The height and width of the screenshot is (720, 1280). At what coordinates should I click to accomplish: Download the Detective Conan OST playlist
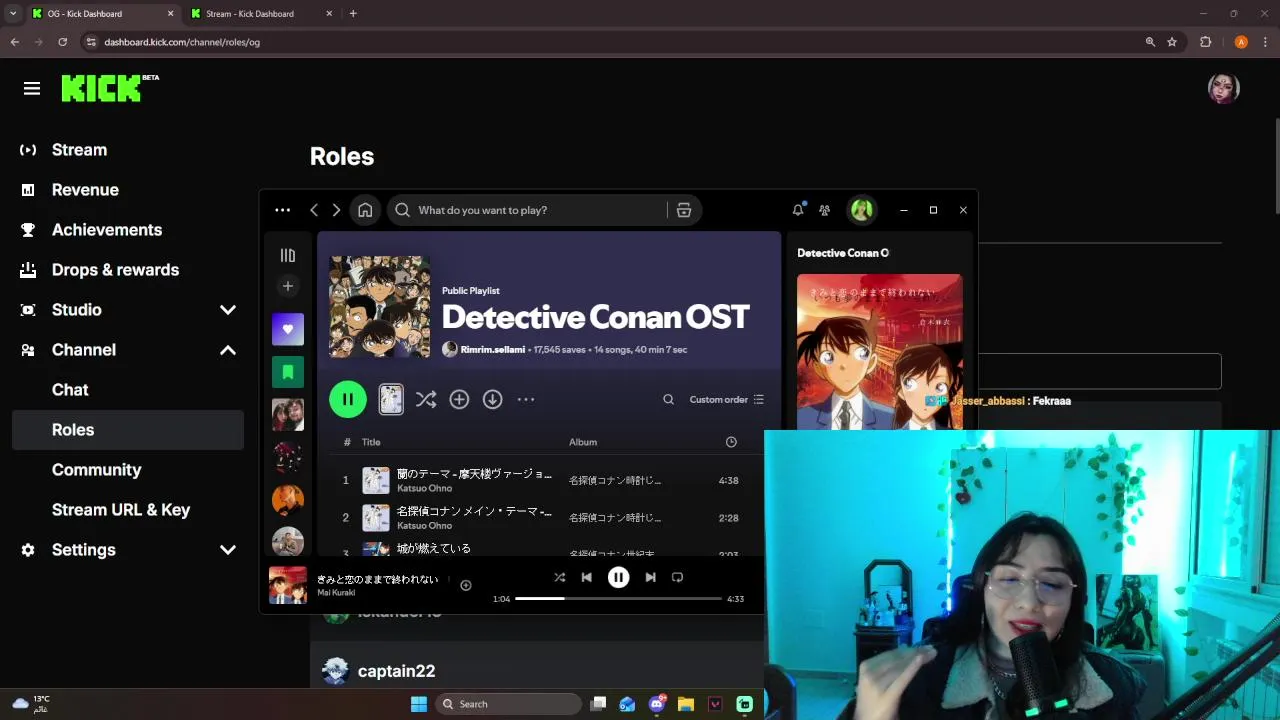492,399
